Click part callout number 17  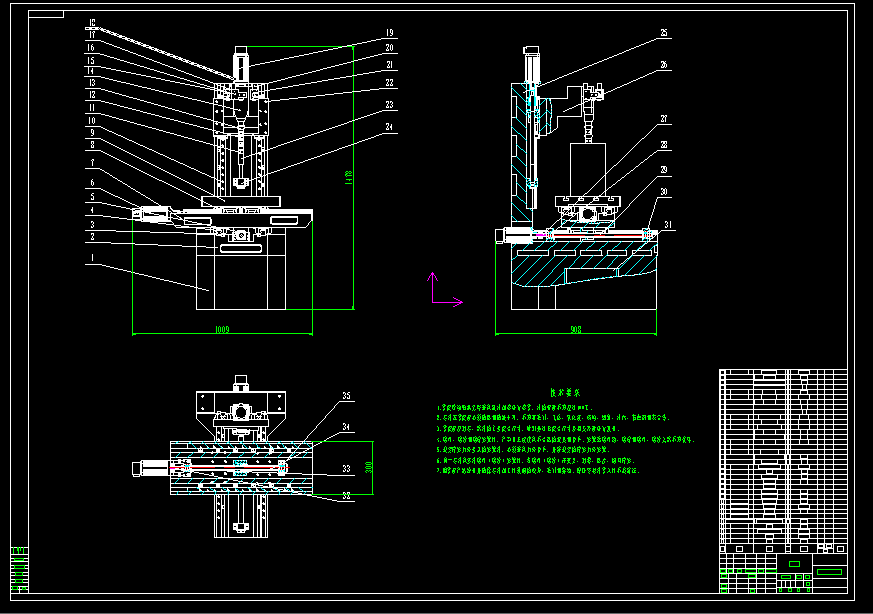[92, 35]
